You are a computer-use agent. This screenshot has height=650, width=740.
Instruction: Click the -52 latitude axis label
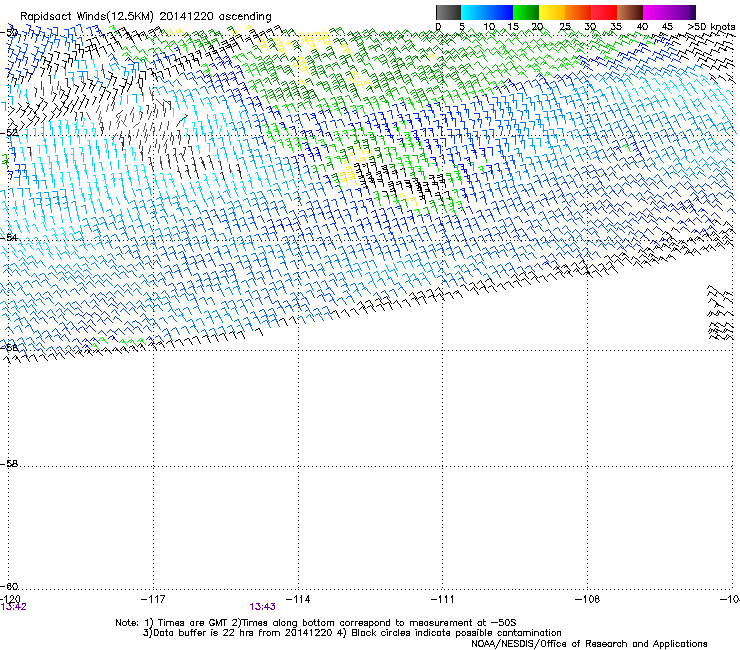pos(9,133)
